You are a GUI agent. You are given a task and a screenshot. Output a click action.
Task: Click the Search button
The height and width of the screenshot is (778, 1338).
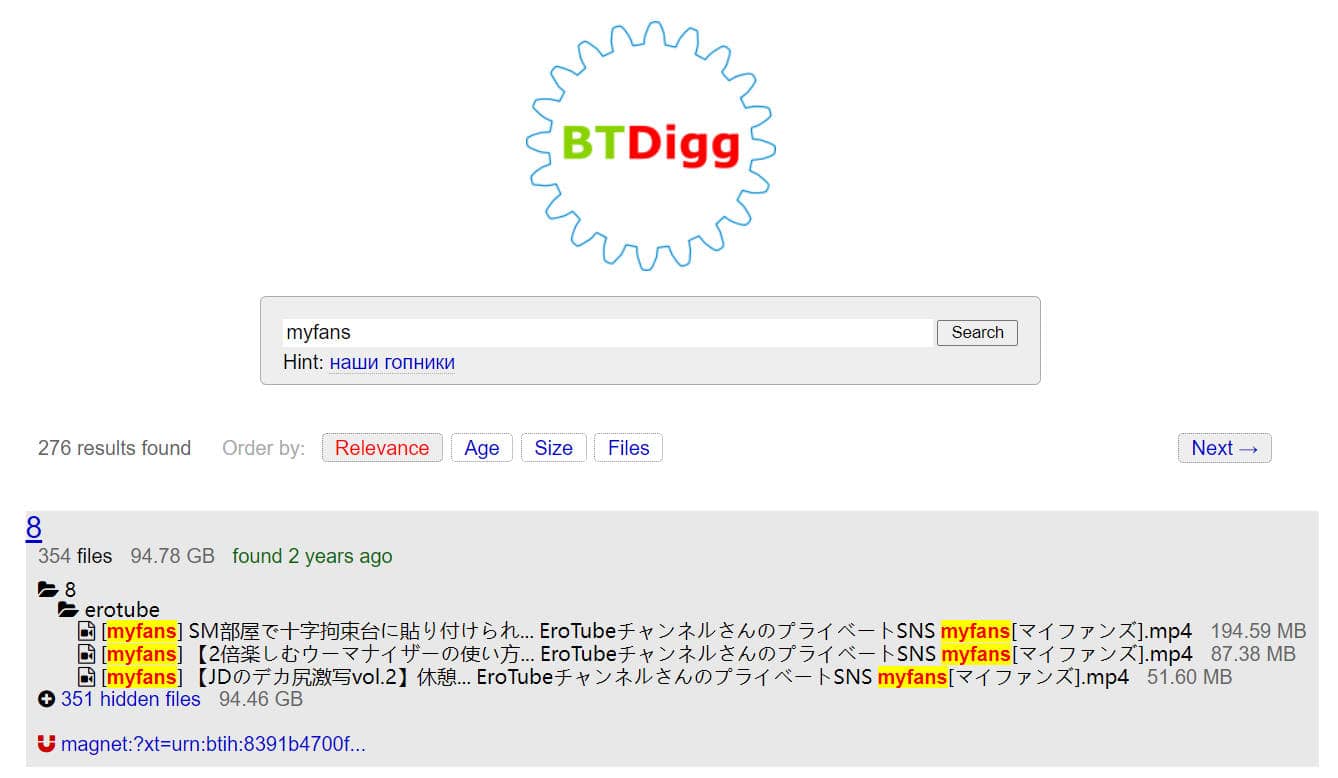(x=977, y=333)
